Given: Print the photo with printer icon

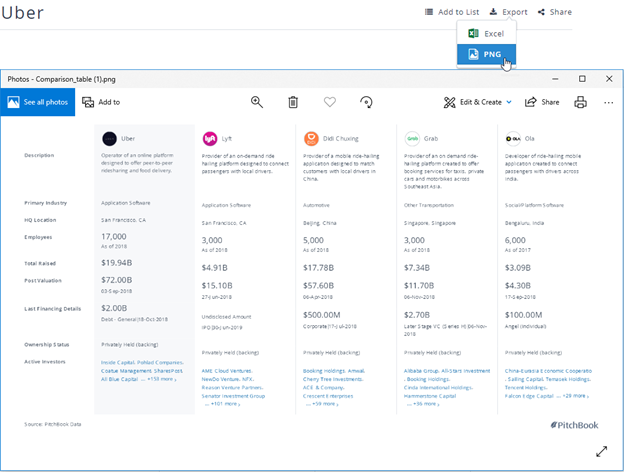Looking at the screenshot, I should click(580, 102).
